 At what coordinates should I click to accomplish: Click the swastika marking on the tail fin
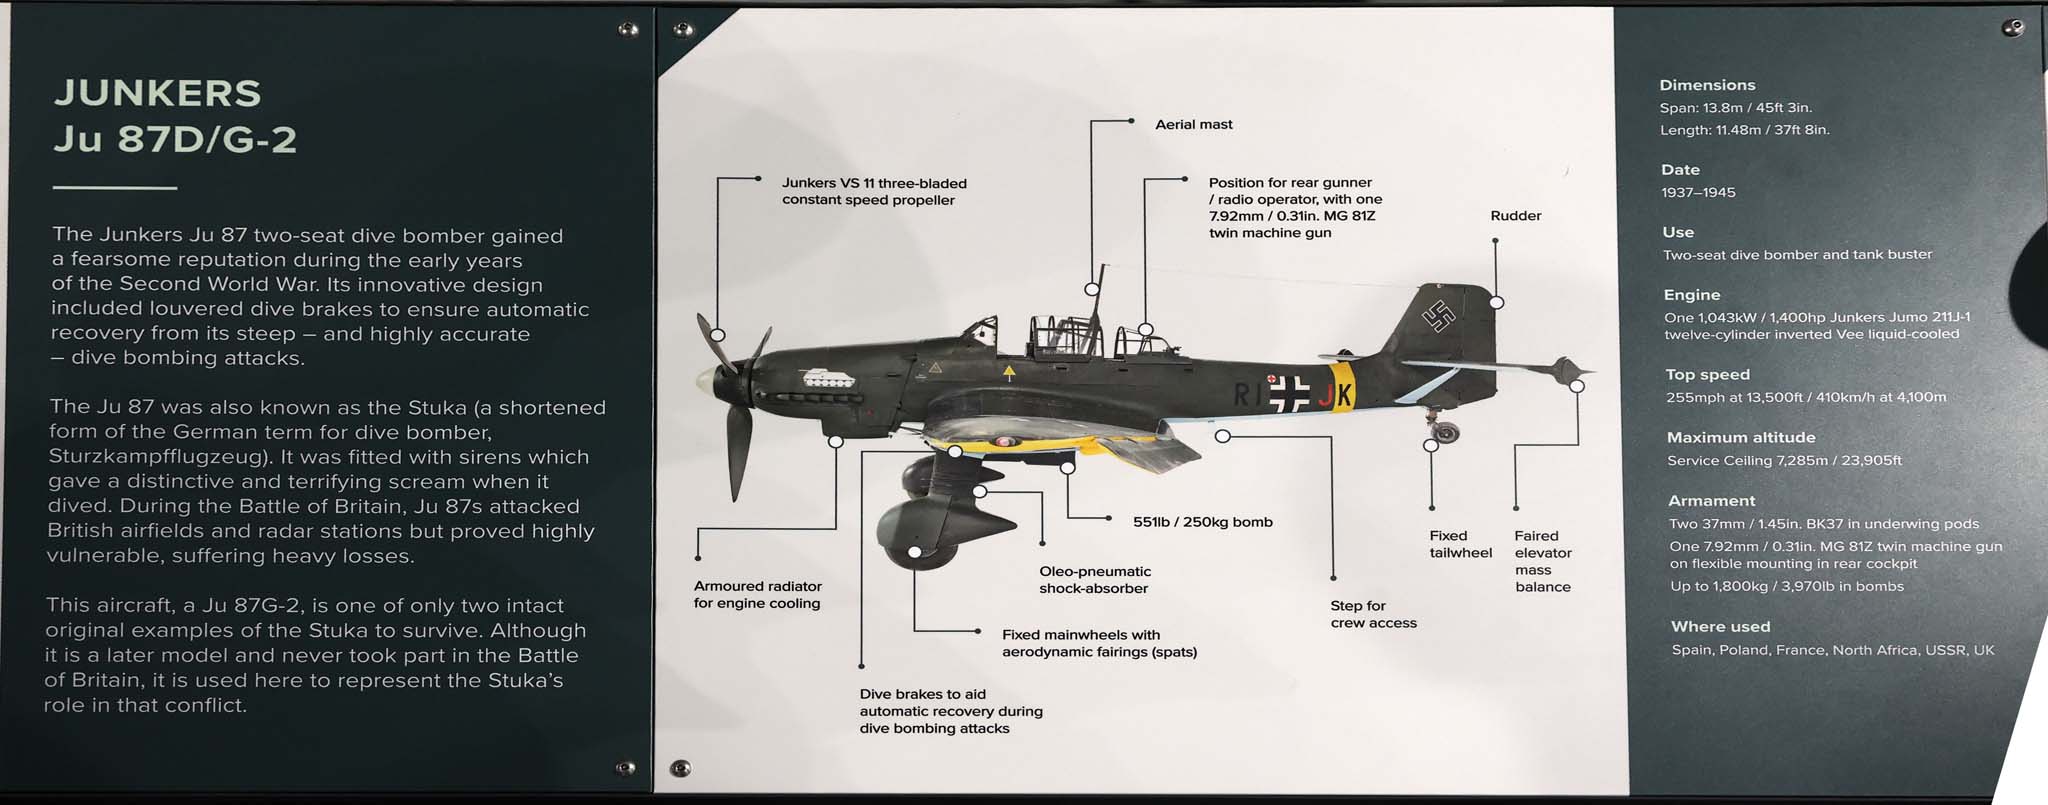[1438, 316]
